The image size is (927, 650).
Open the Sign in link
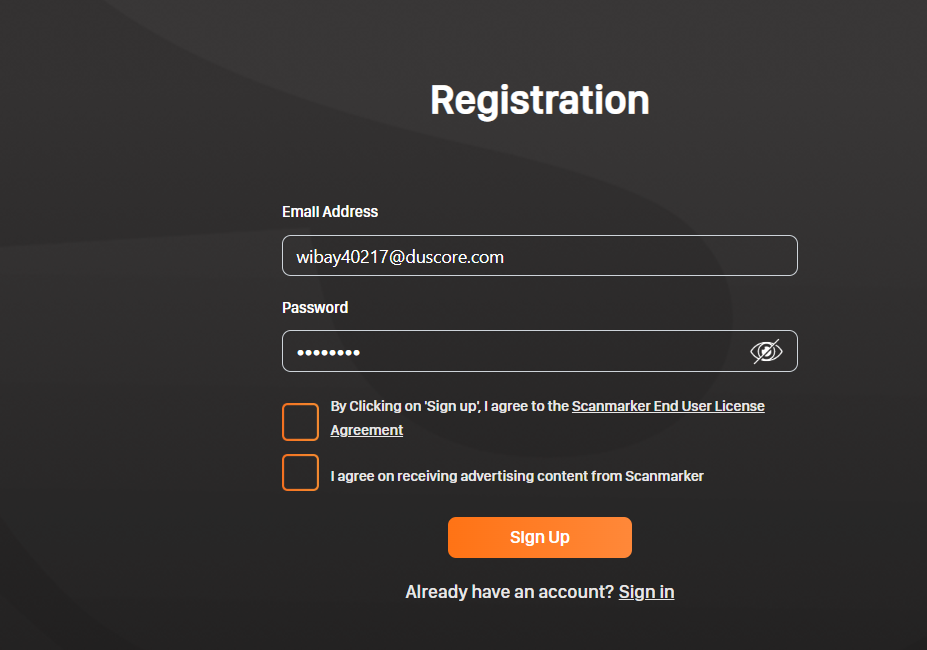coord(646,592)
